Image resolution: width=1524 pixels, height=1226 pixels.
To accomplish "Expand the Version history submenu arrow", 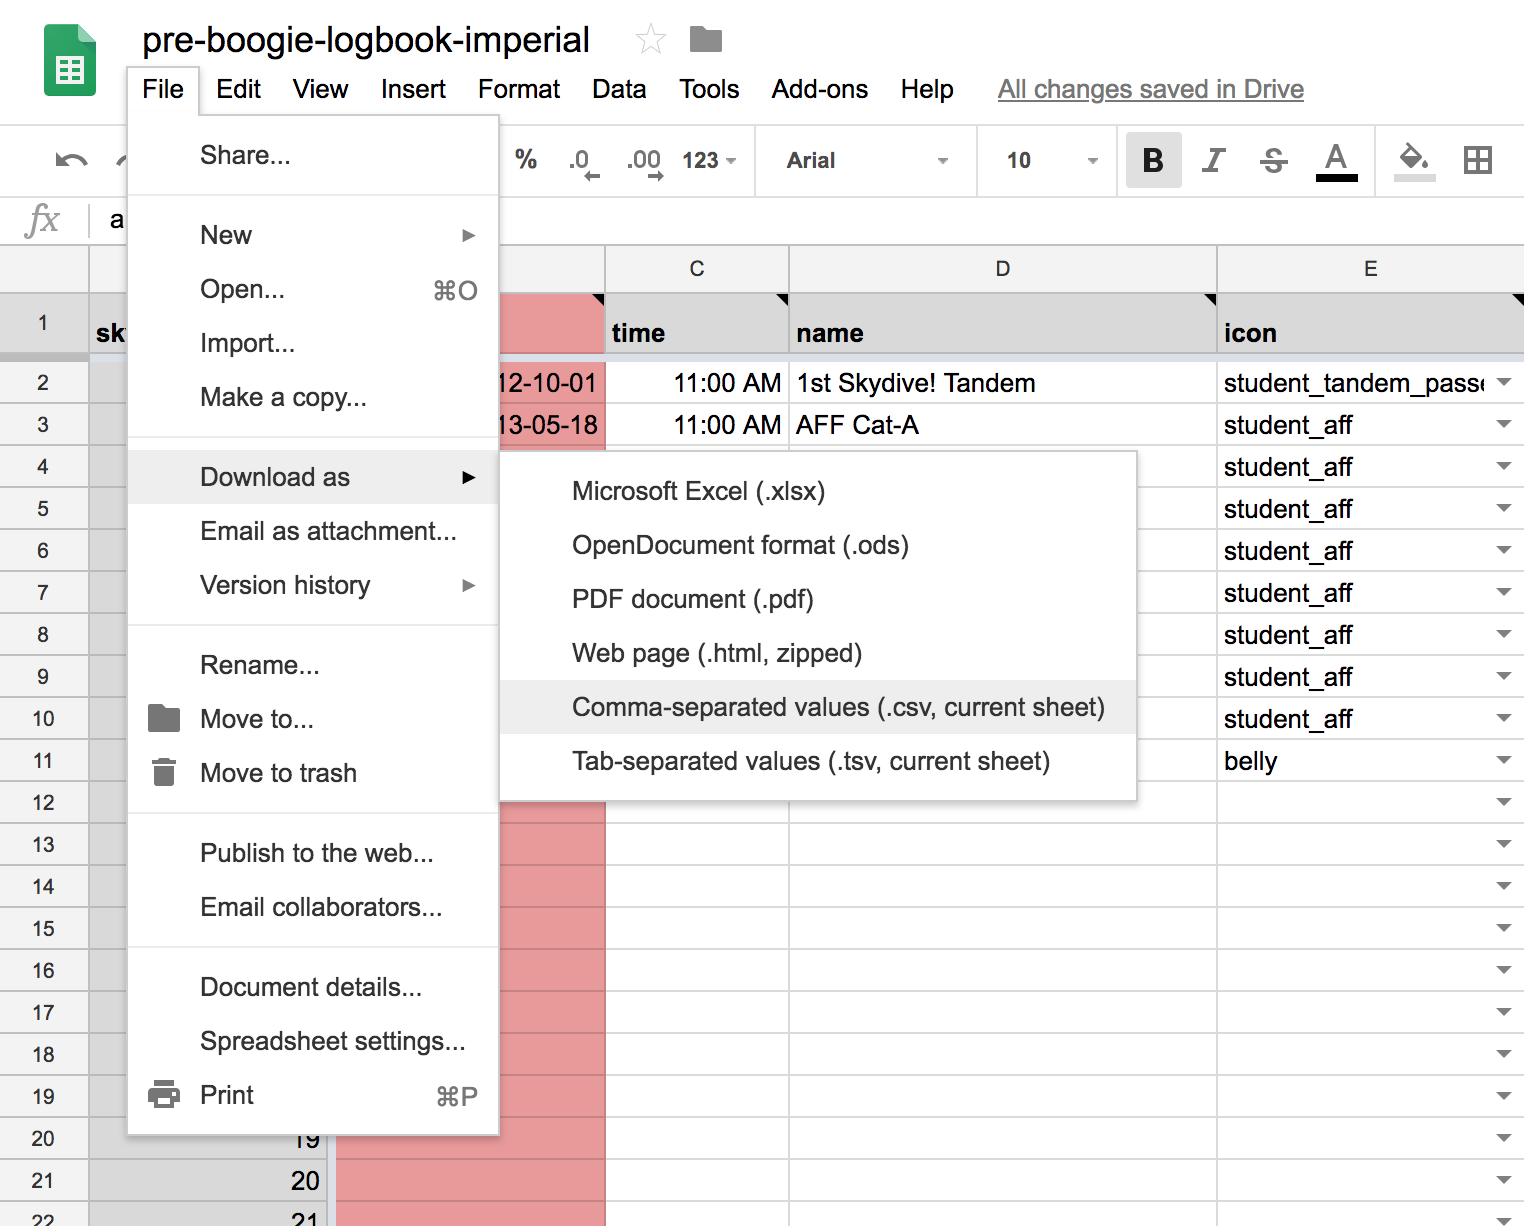I will pos(468,585).
